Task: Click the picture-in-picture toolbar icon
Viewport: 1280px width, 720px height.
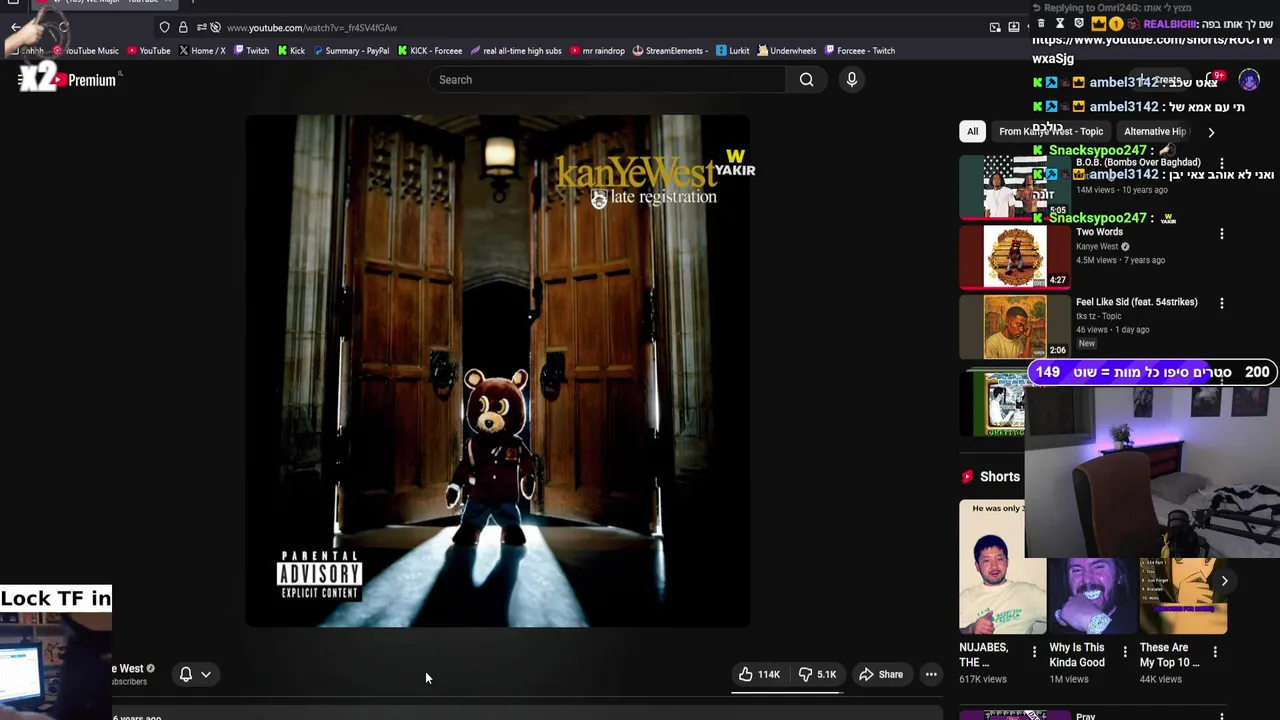Action: tap(995, 27)
